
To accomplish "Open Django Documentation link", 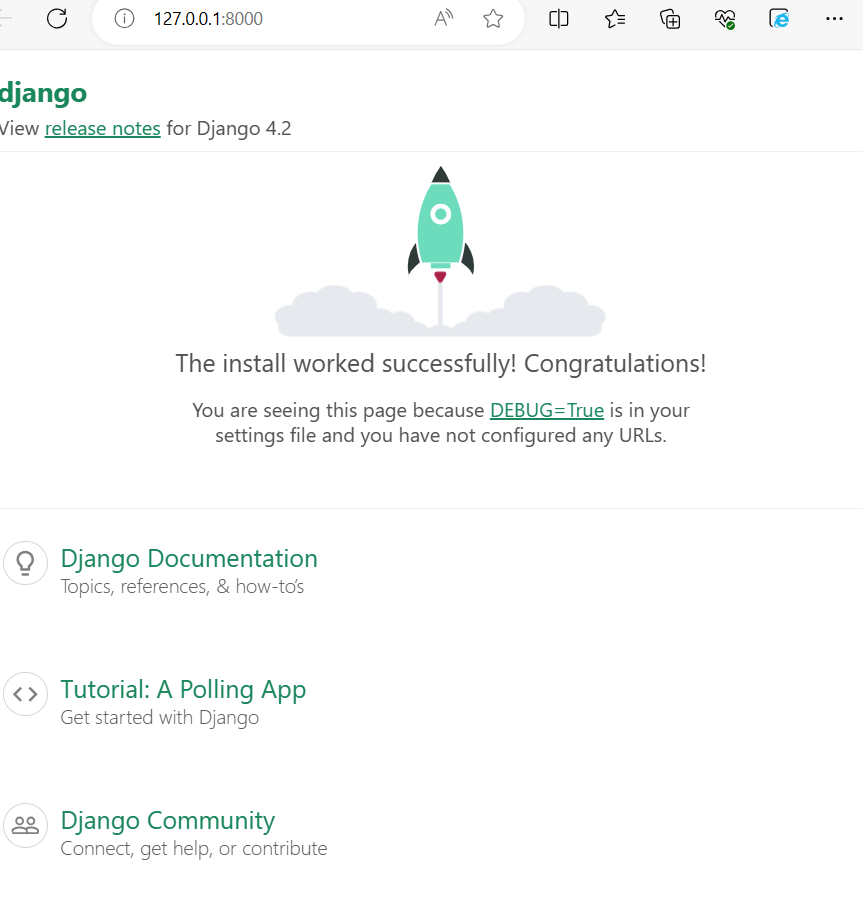I will point(189,558).
